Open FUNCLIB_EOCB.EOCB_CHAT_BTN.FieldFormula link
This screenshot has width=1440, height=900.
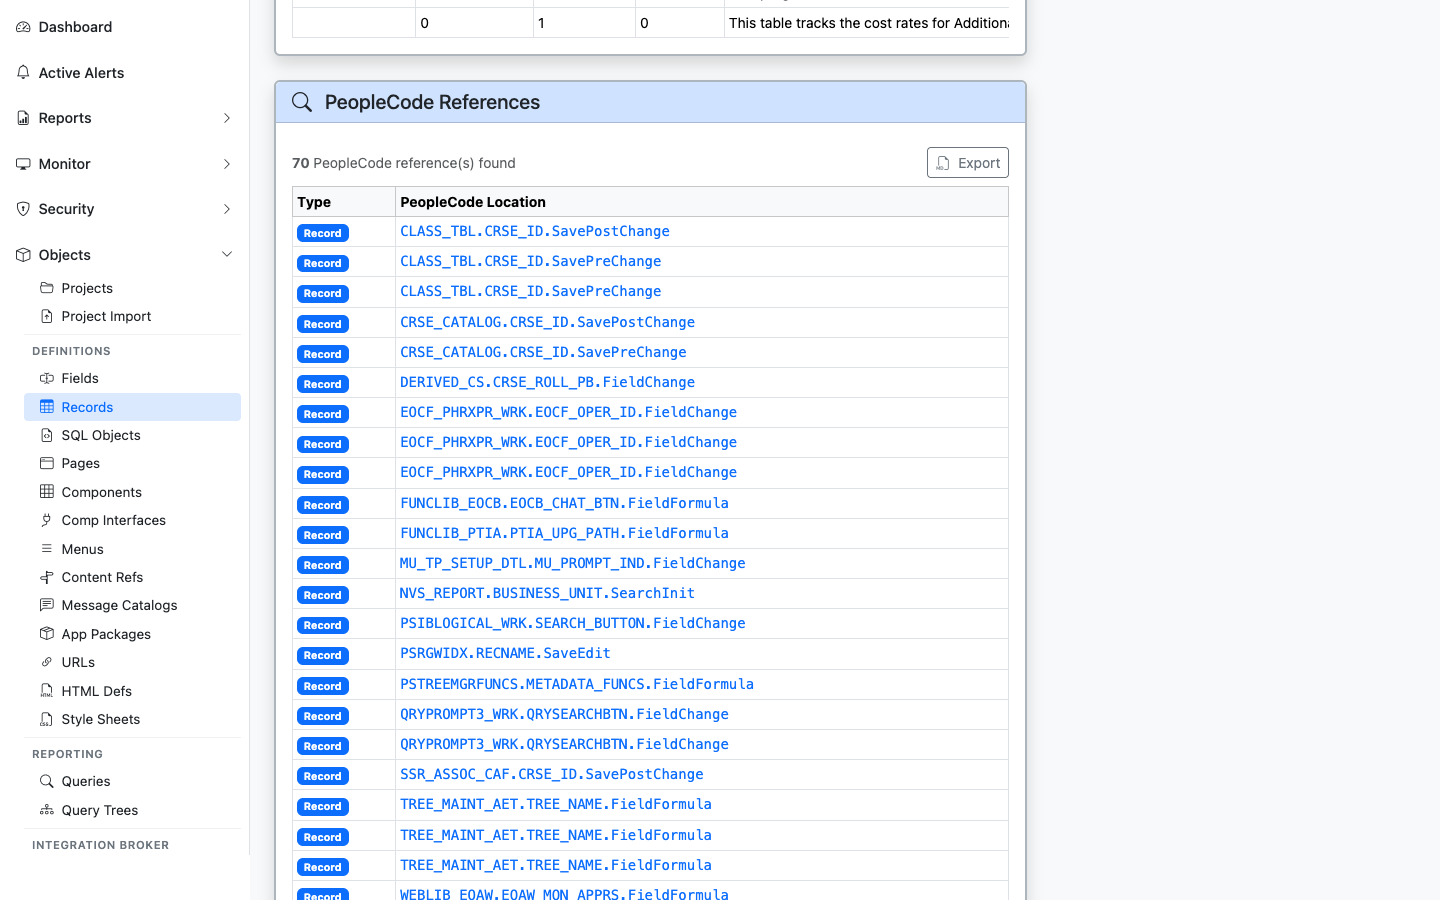point(564,503)
